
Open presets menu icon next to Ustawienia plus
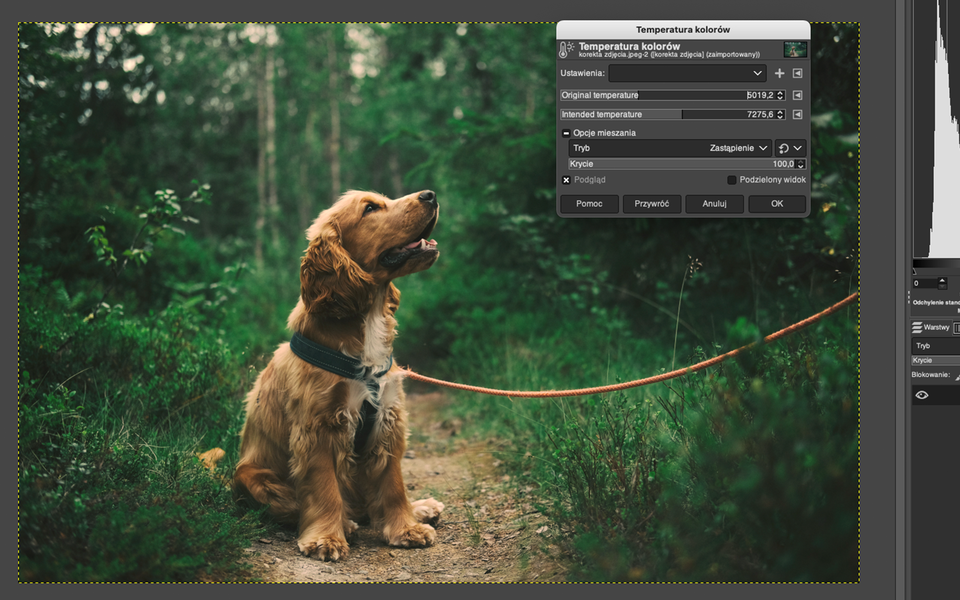click(x=797, y=73)
